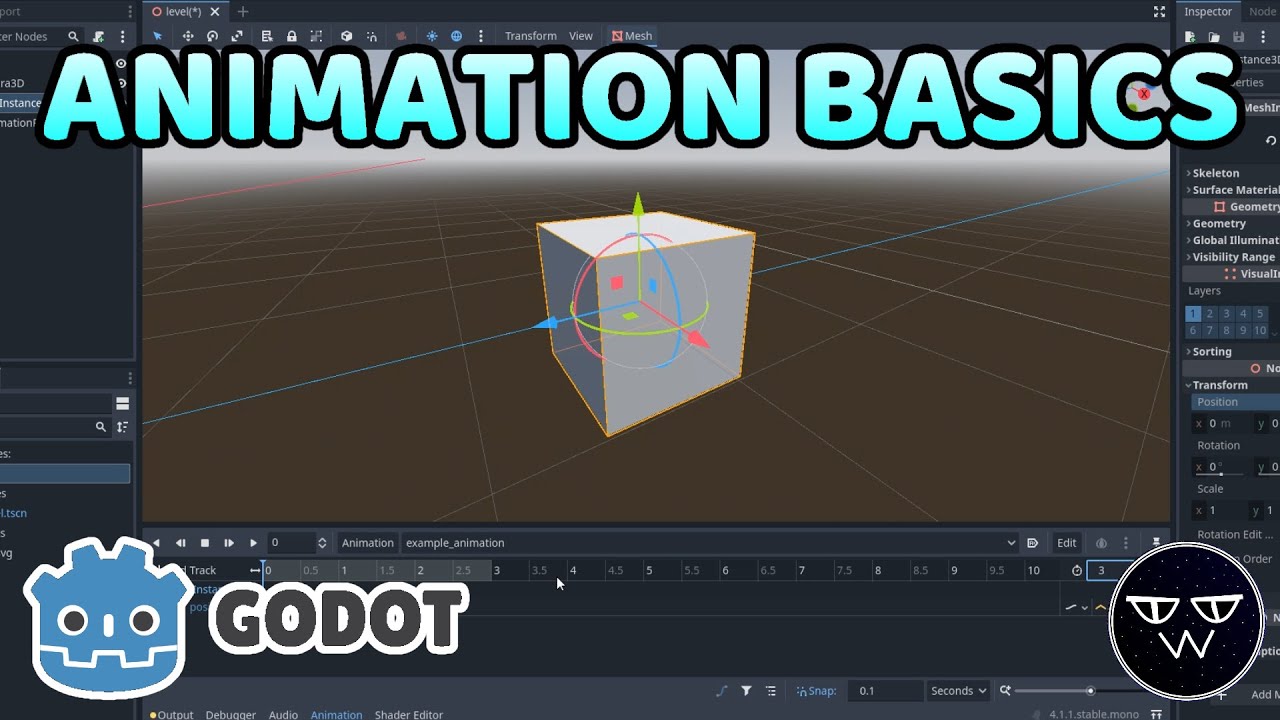Select the Move Mode tool

click(187, 36)
